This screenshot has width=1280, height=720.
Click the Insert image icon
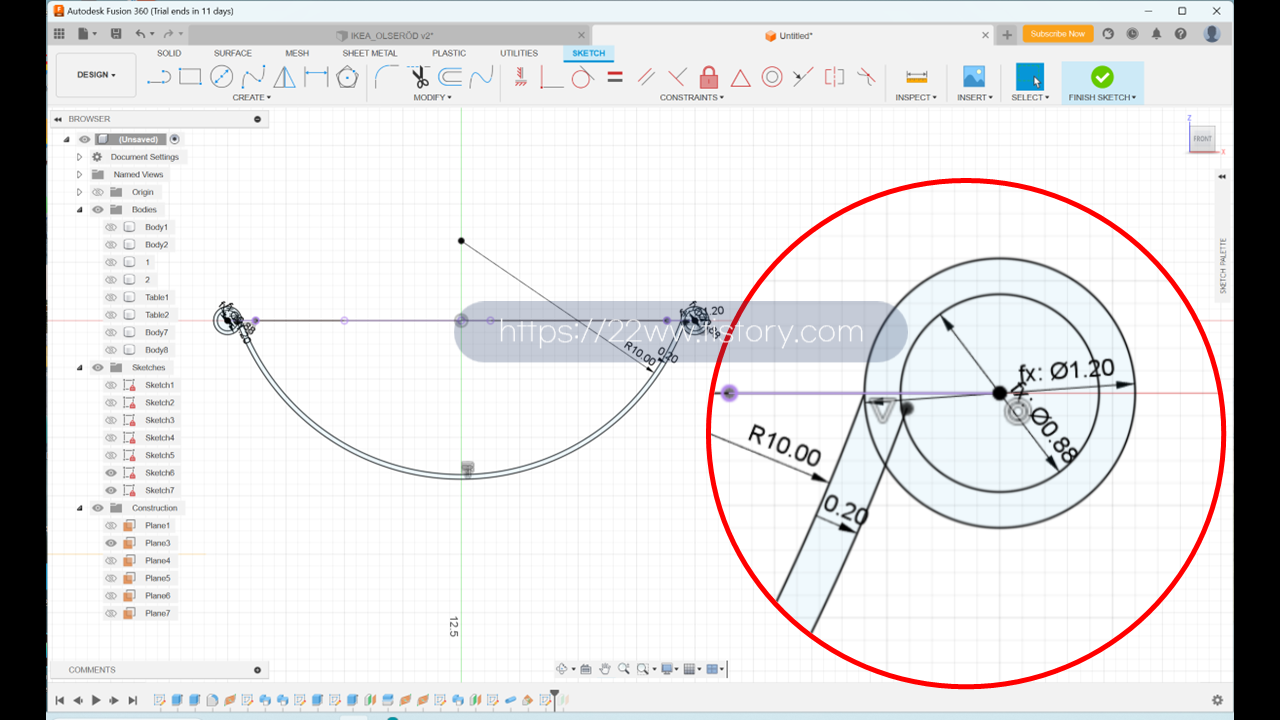pyautogui.click(x=974, y=77)
